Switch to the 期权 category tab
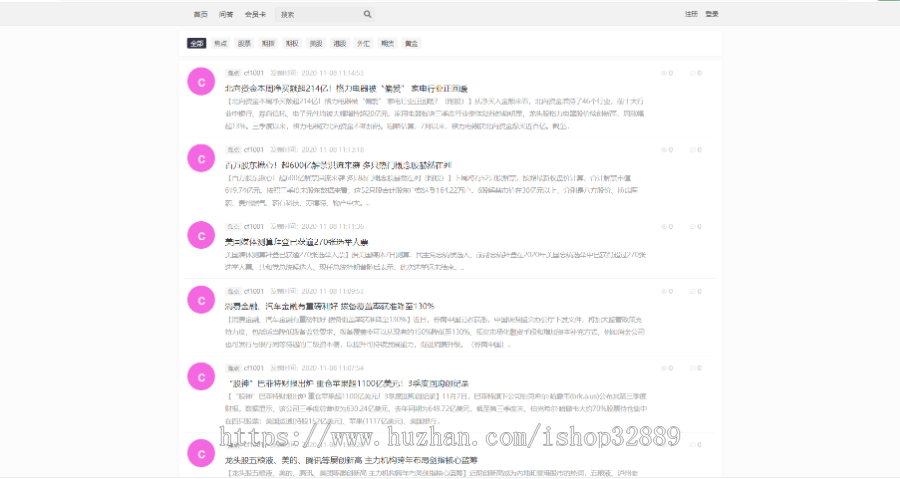This screenshot has height=479, width=900. pos(292,43)
